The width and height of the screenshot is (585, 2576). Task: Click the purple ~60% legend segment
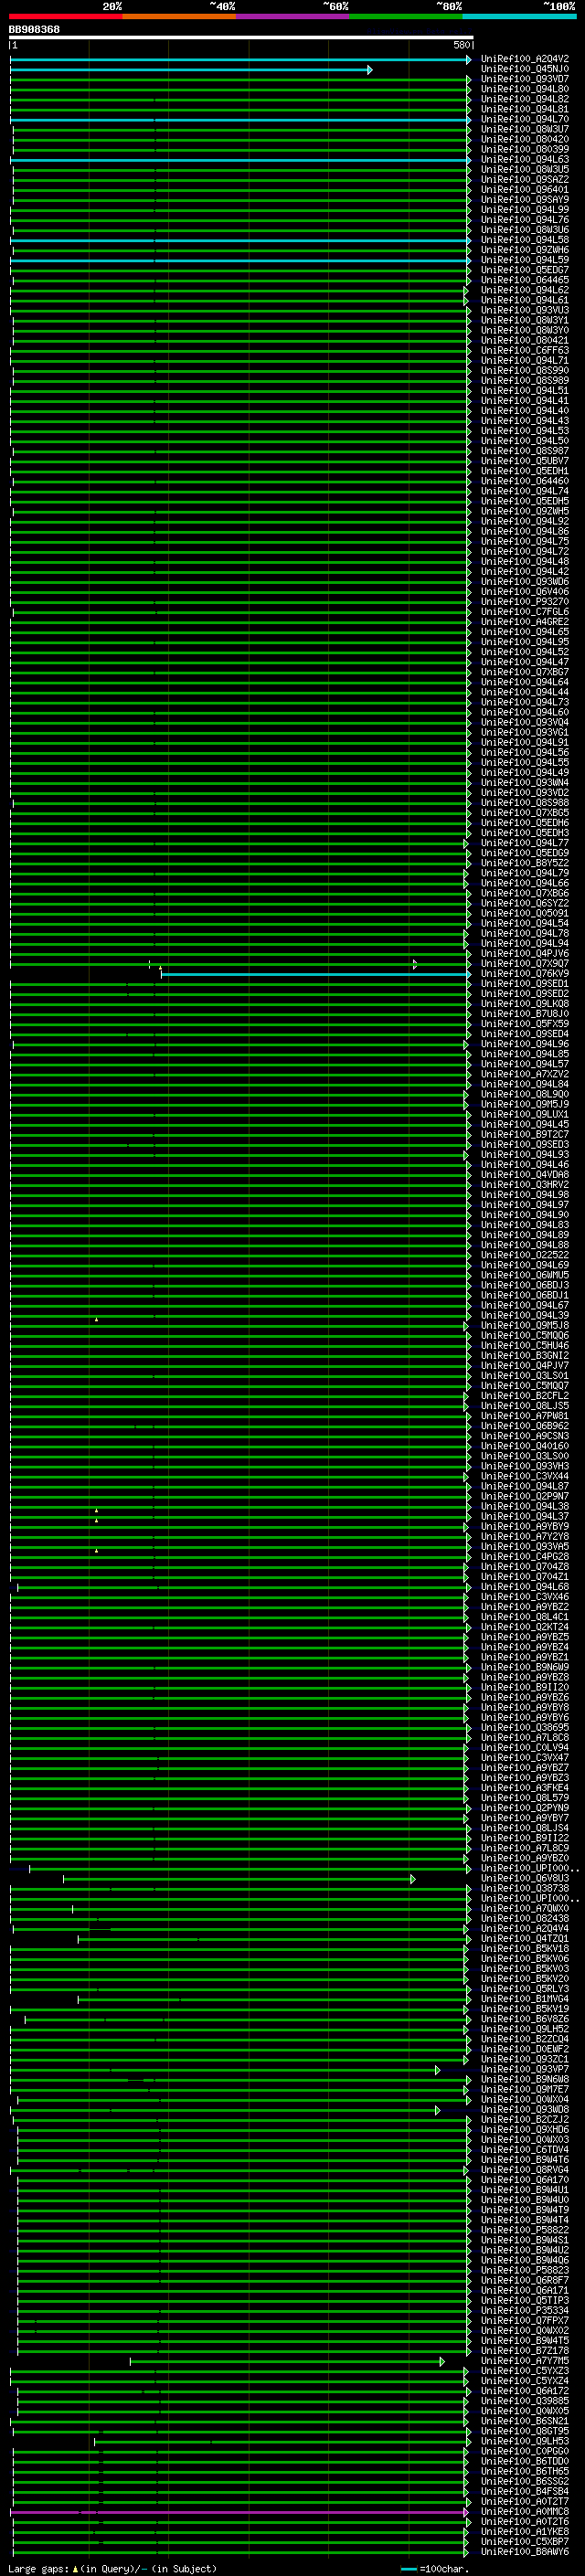[292, 16]
